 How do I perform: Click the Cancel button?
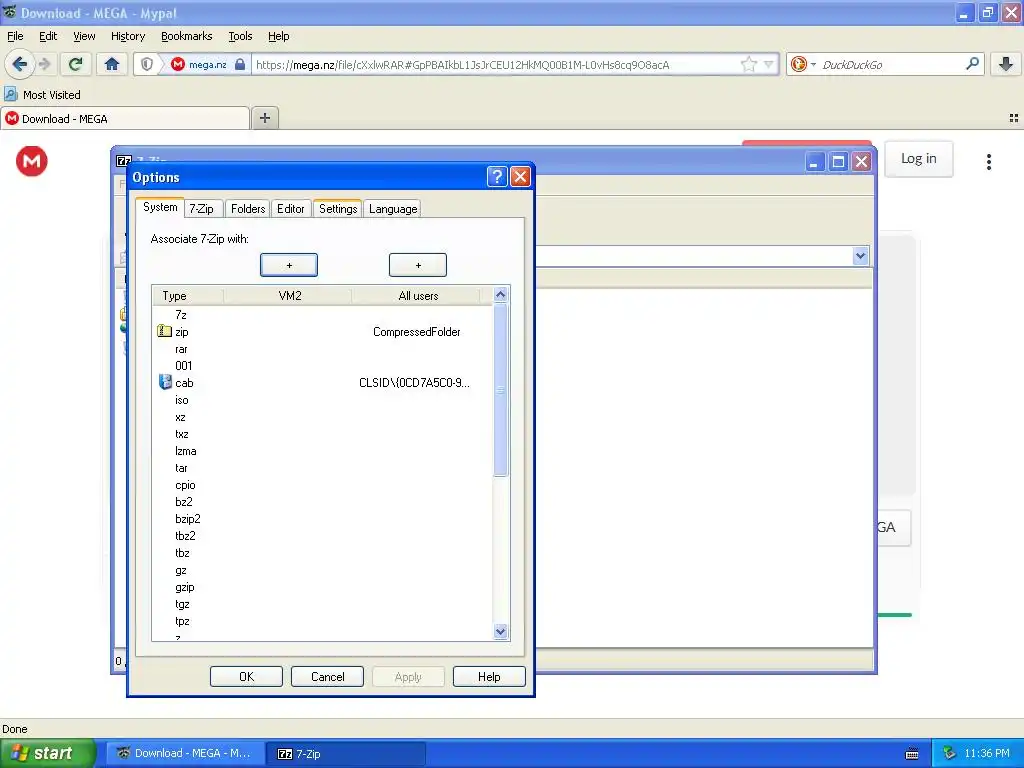[x=327, y=677]
